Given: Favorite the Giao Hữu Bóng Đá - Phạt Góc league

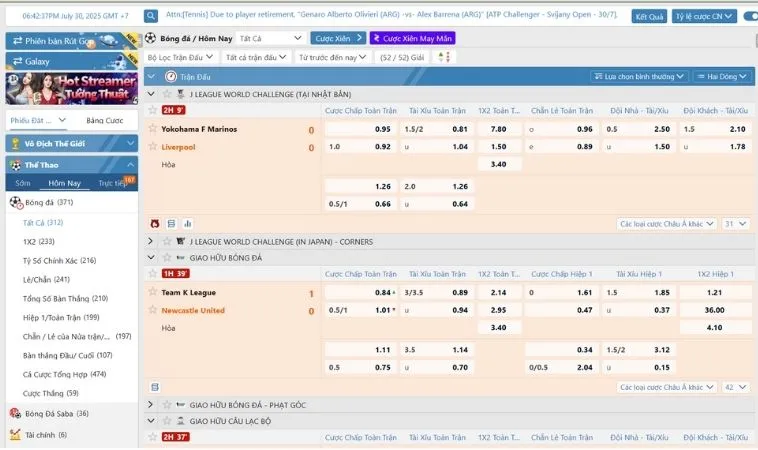Looking at the screenshot, I should [167, 404].
